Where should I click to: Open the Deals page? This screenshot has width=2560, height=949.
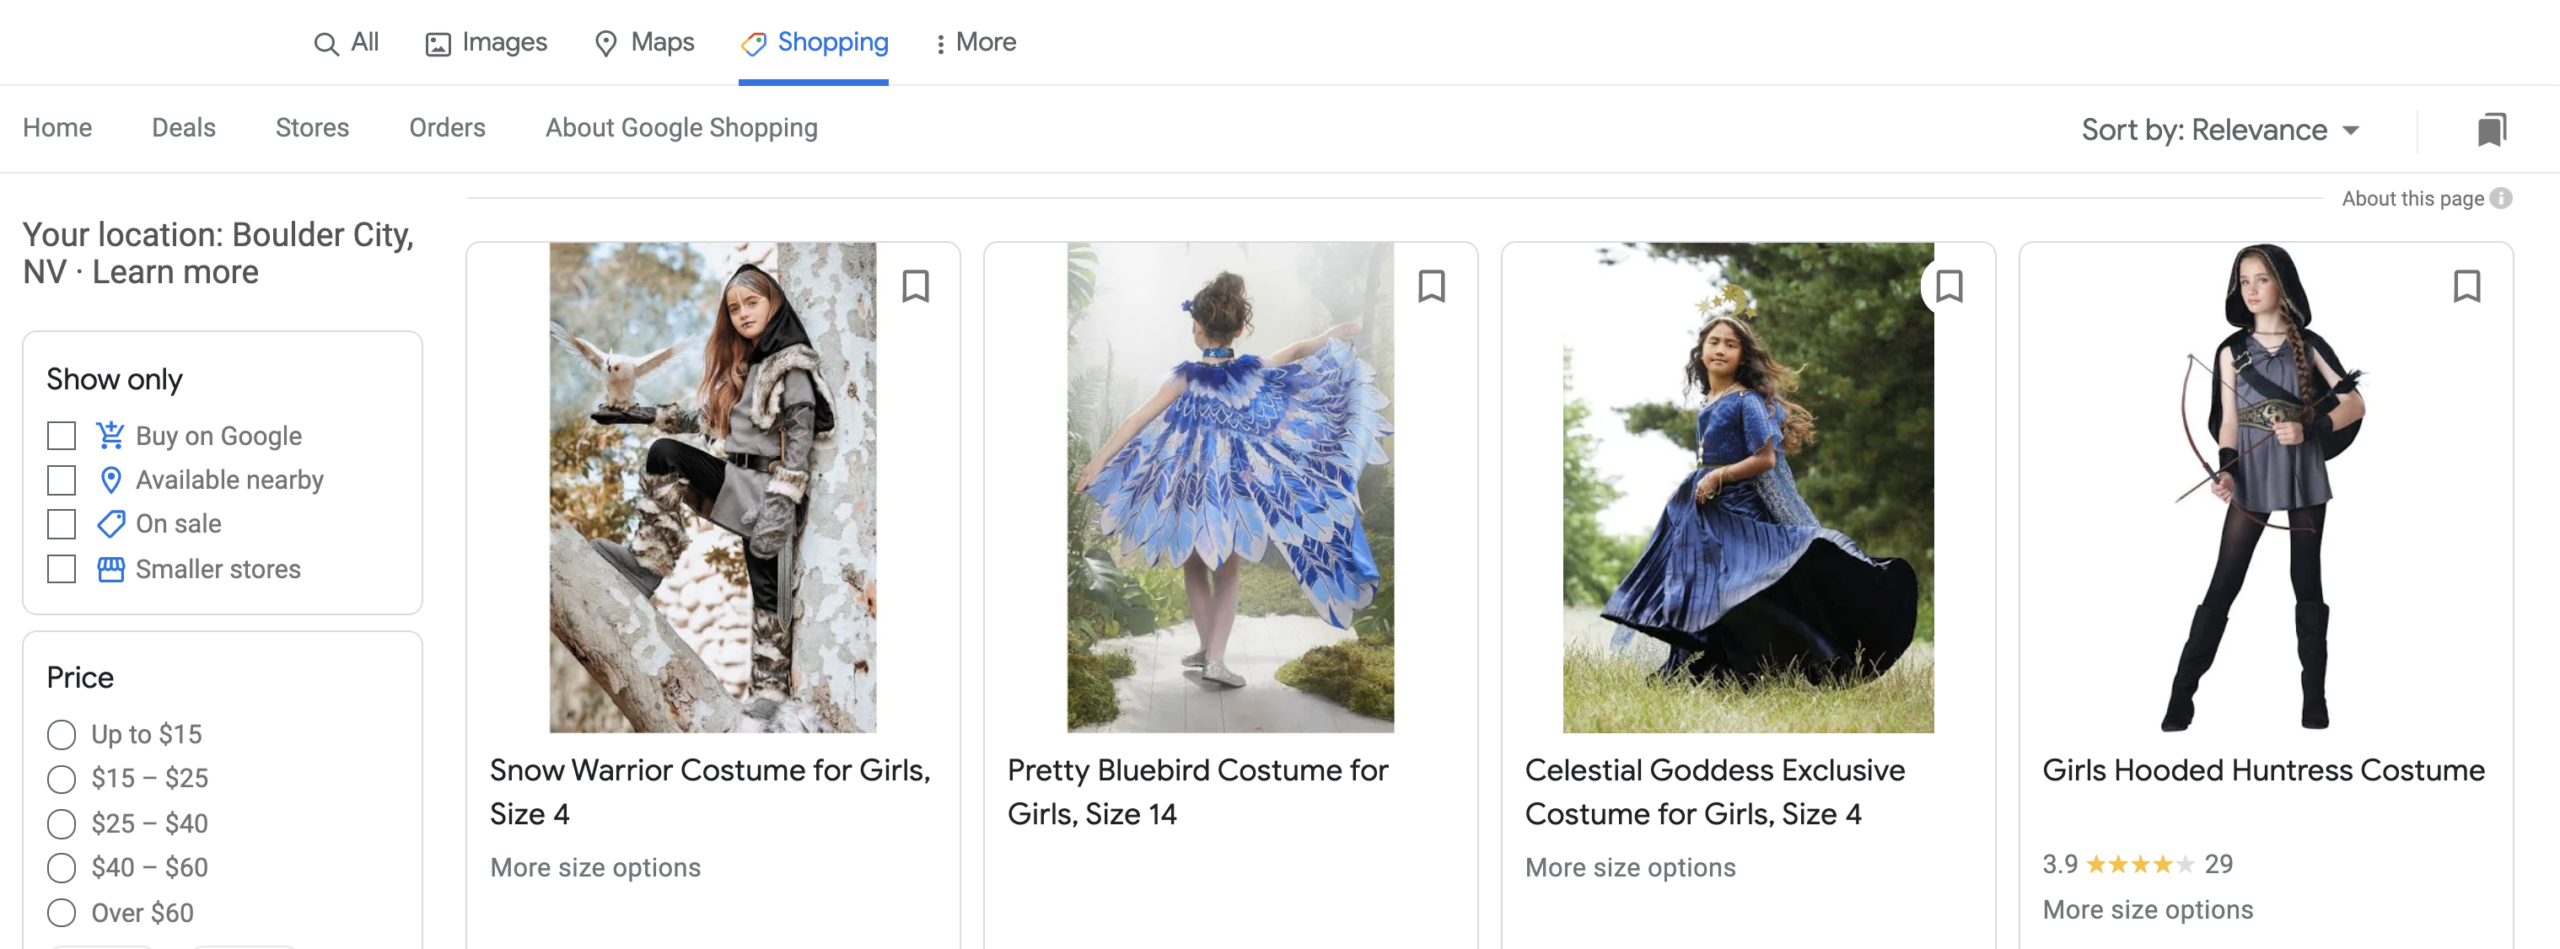tap(183, 128)
